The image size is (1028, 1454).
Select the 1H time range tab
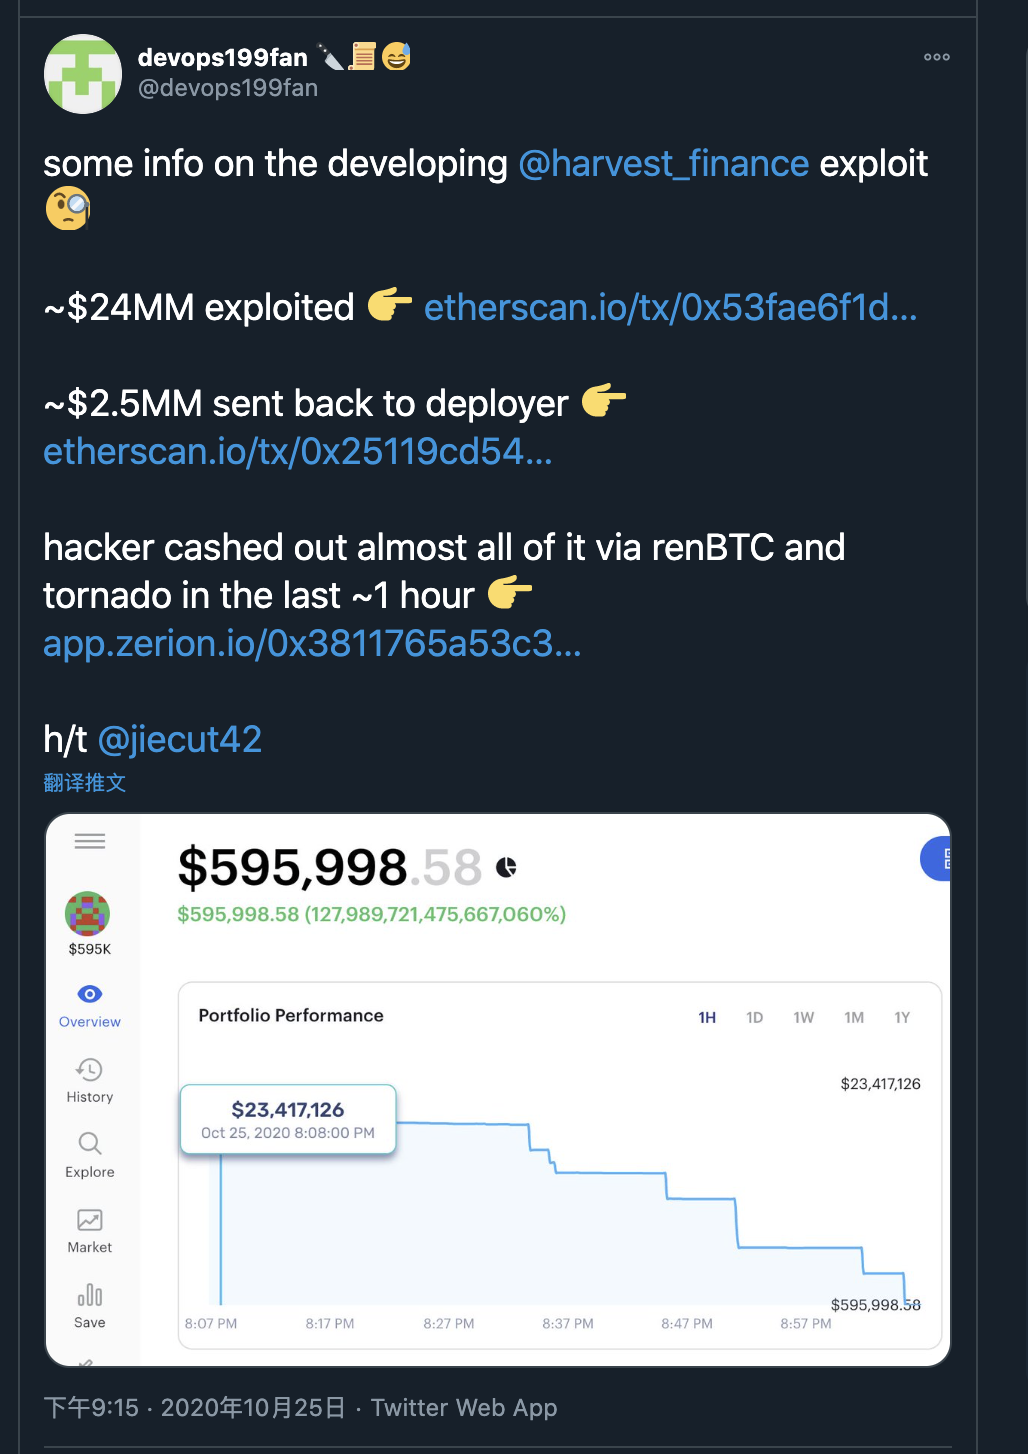pyautogui.click(x=707, y=1018)
